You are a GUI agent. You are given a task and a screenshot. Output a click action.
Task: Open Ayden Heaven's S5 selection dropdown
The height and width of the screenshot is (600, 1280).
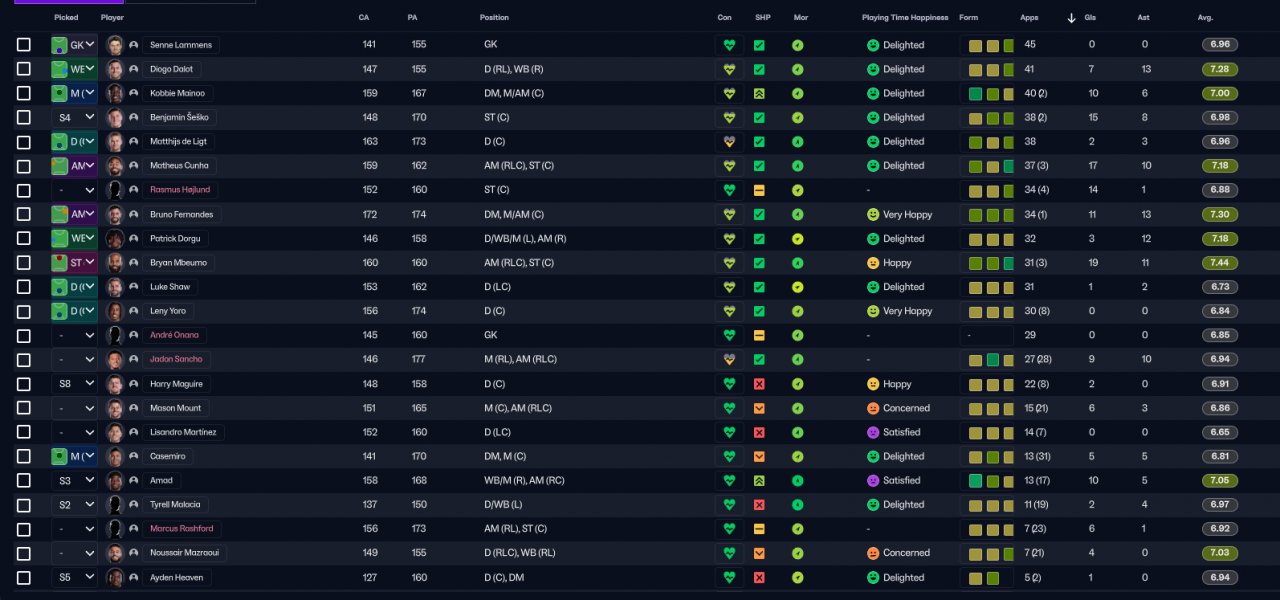(75, 577)
